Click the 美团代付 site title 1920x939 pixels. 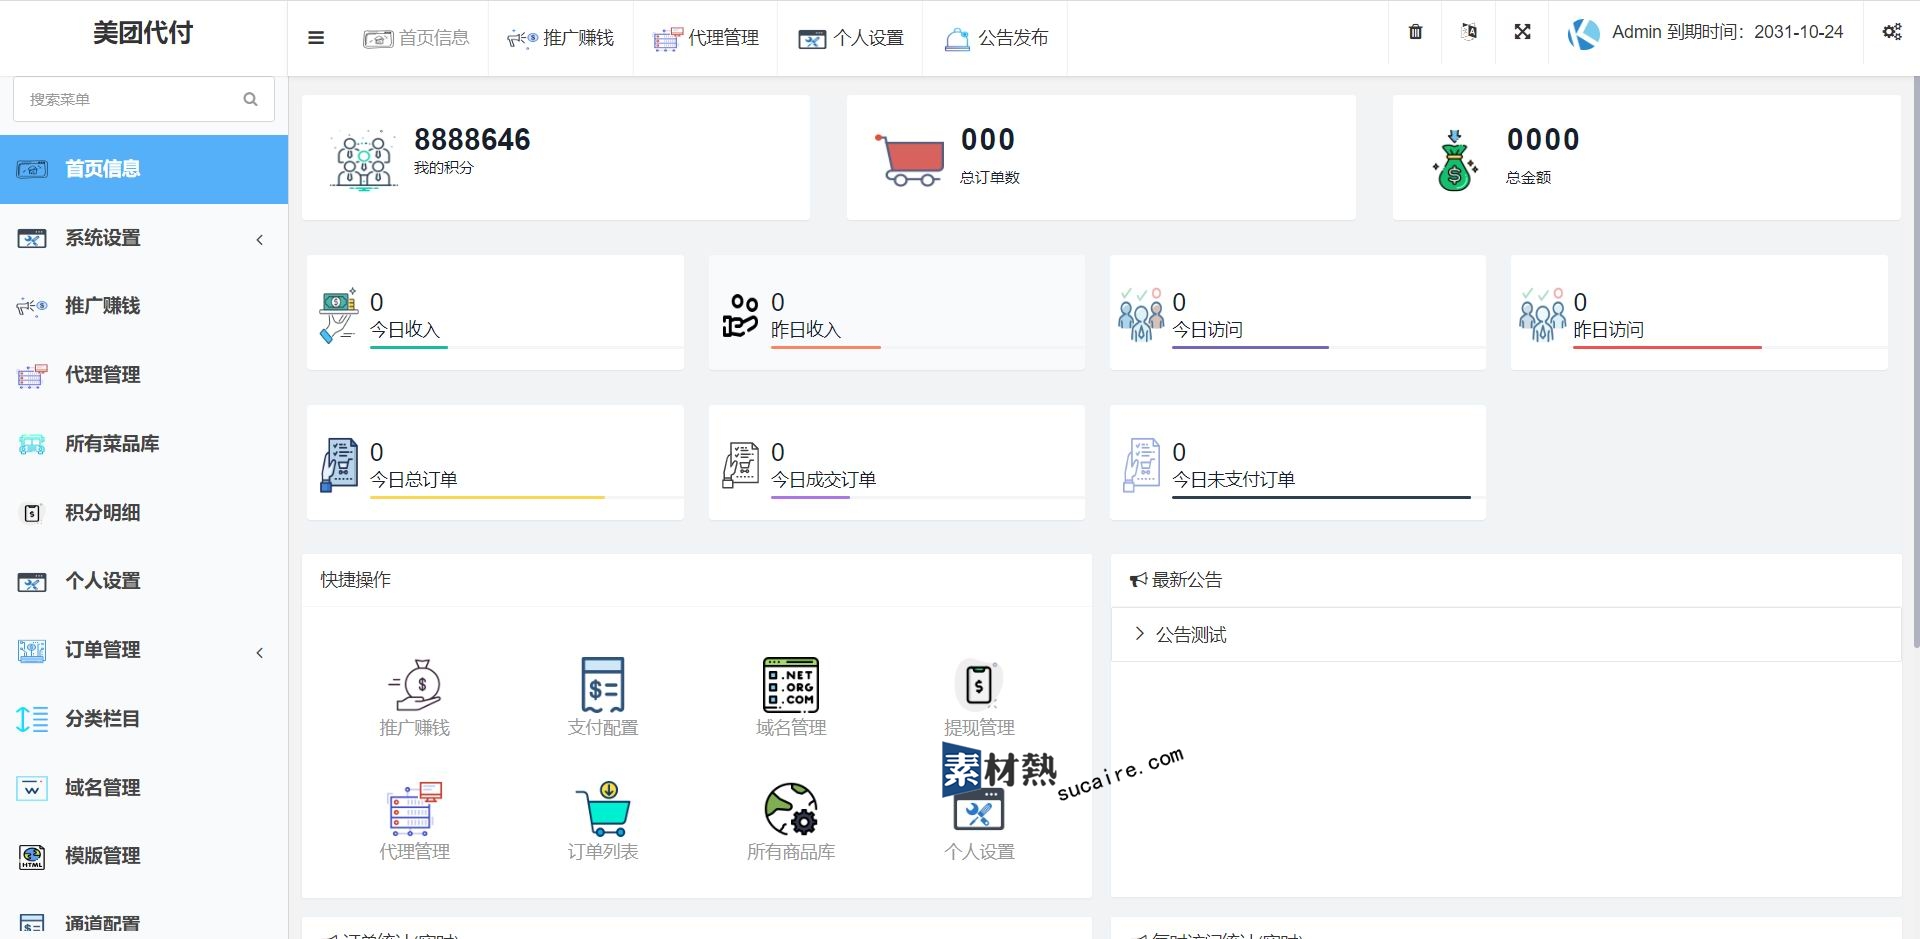pyautogui.click(x=143, y=33)
